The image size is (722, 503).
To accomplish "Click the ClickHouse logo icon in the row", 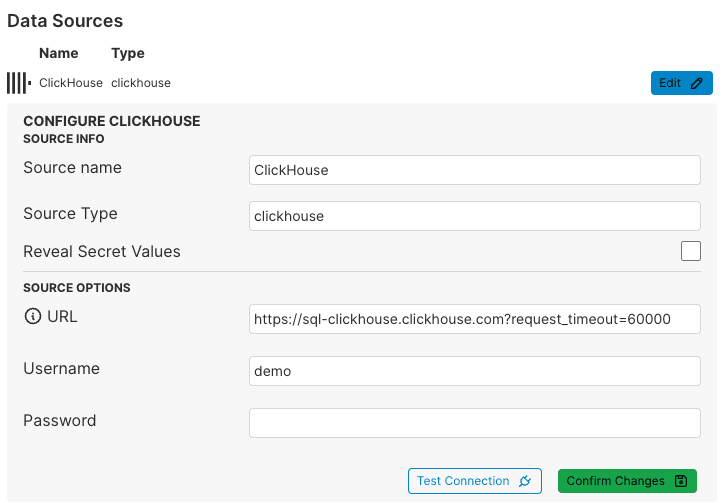I will coord(18,83).
